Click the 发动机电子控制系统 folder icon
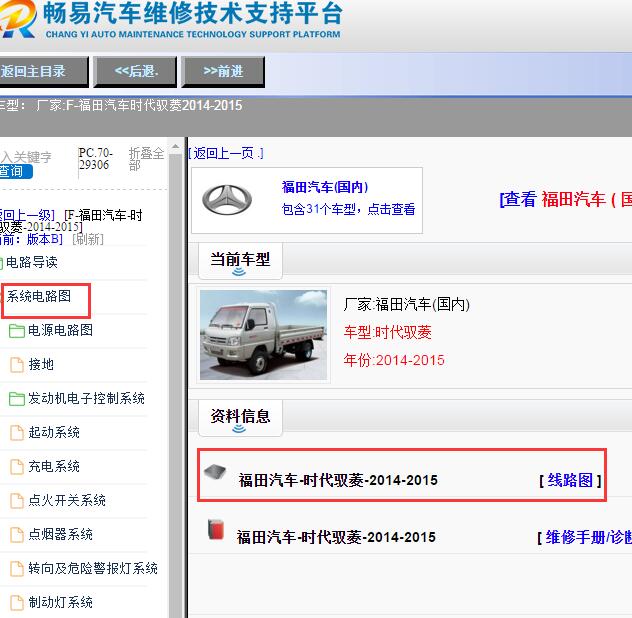The width and height of the screenshot is (632, 618). tap(17, 399)
